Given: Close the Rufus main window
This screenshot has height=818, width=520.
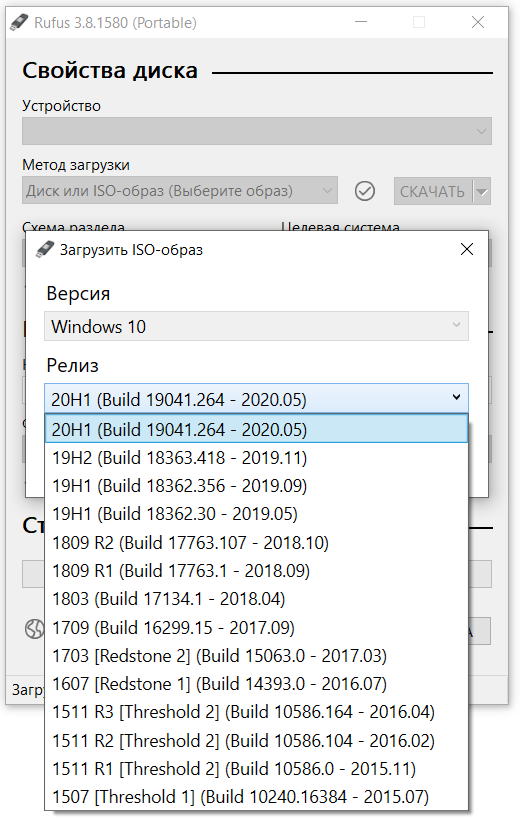Looking at the screenshot, I should pyautogui.click(x=478, y=22).
